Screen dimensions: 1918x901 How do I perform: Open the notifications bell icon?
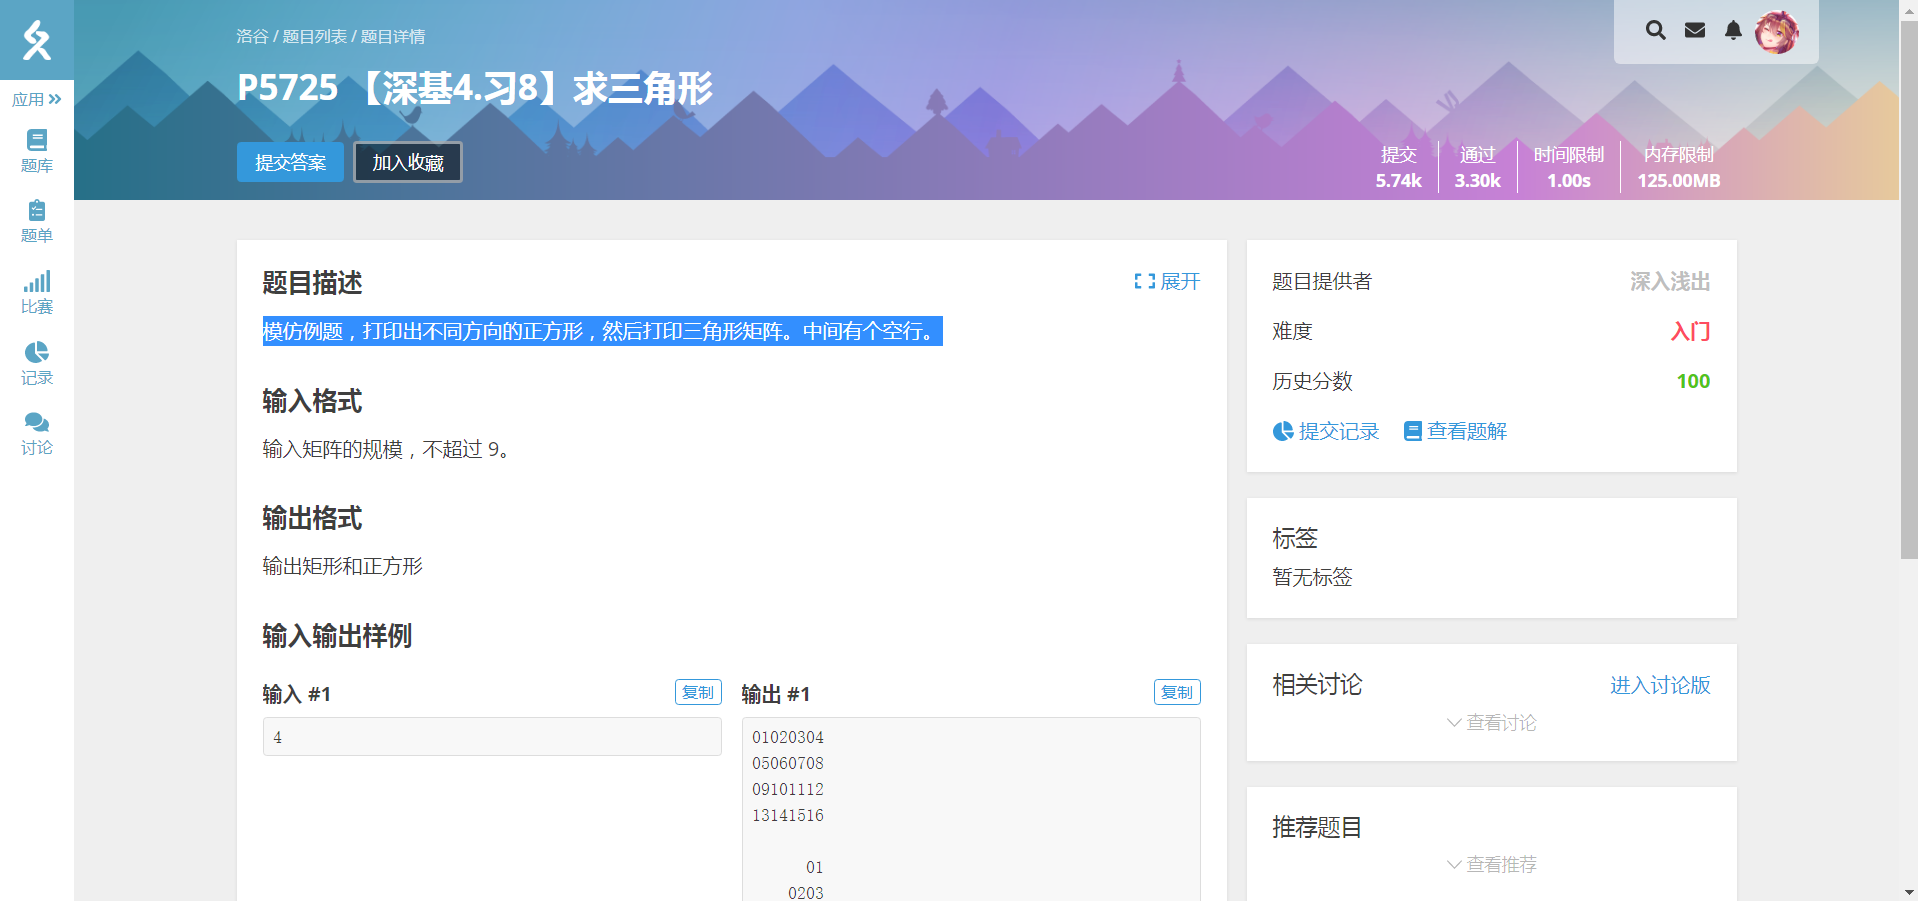coord(1733,31)
